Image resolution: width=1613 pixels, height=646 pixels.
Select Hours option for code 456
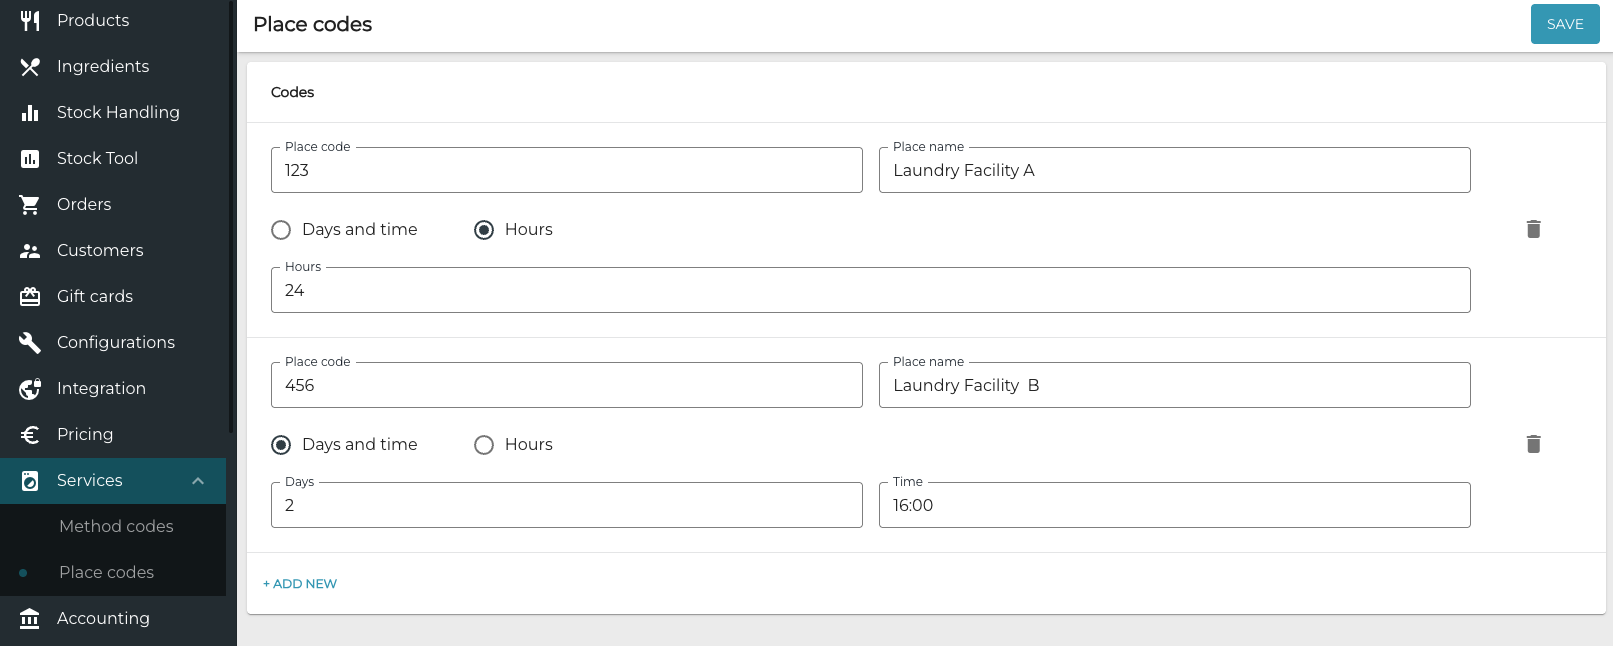point(484,445)
